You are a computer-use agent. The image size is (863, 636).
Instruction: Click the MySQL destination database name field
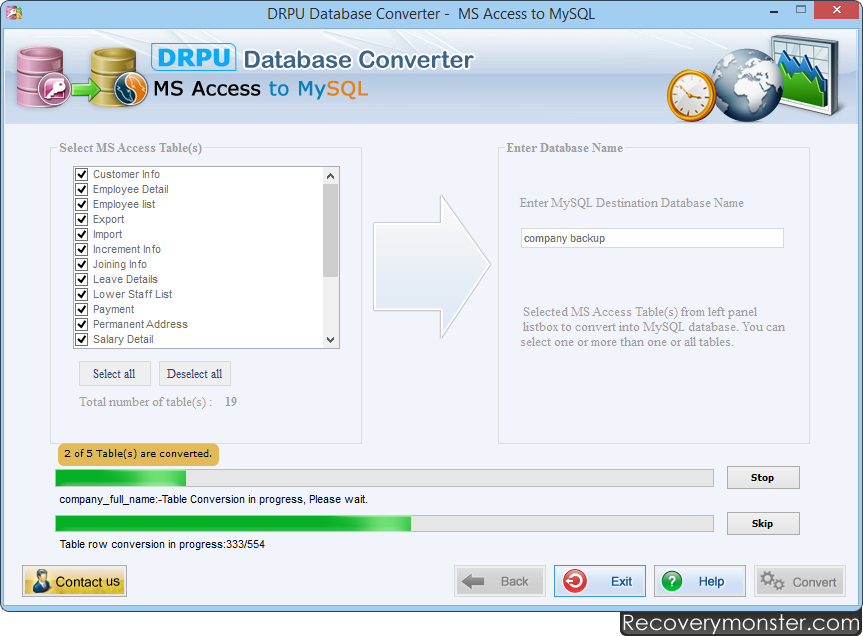point(652,238)
